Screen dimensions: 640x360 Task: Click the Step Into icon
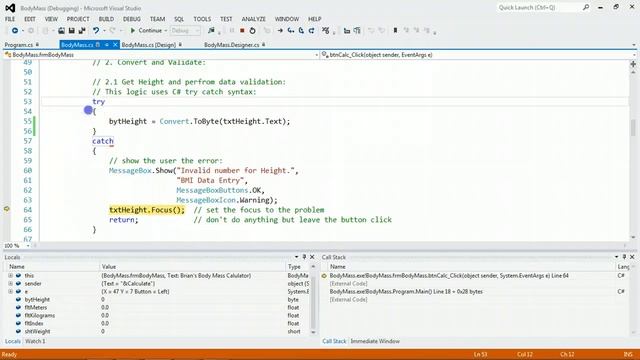tap(291, 31)
